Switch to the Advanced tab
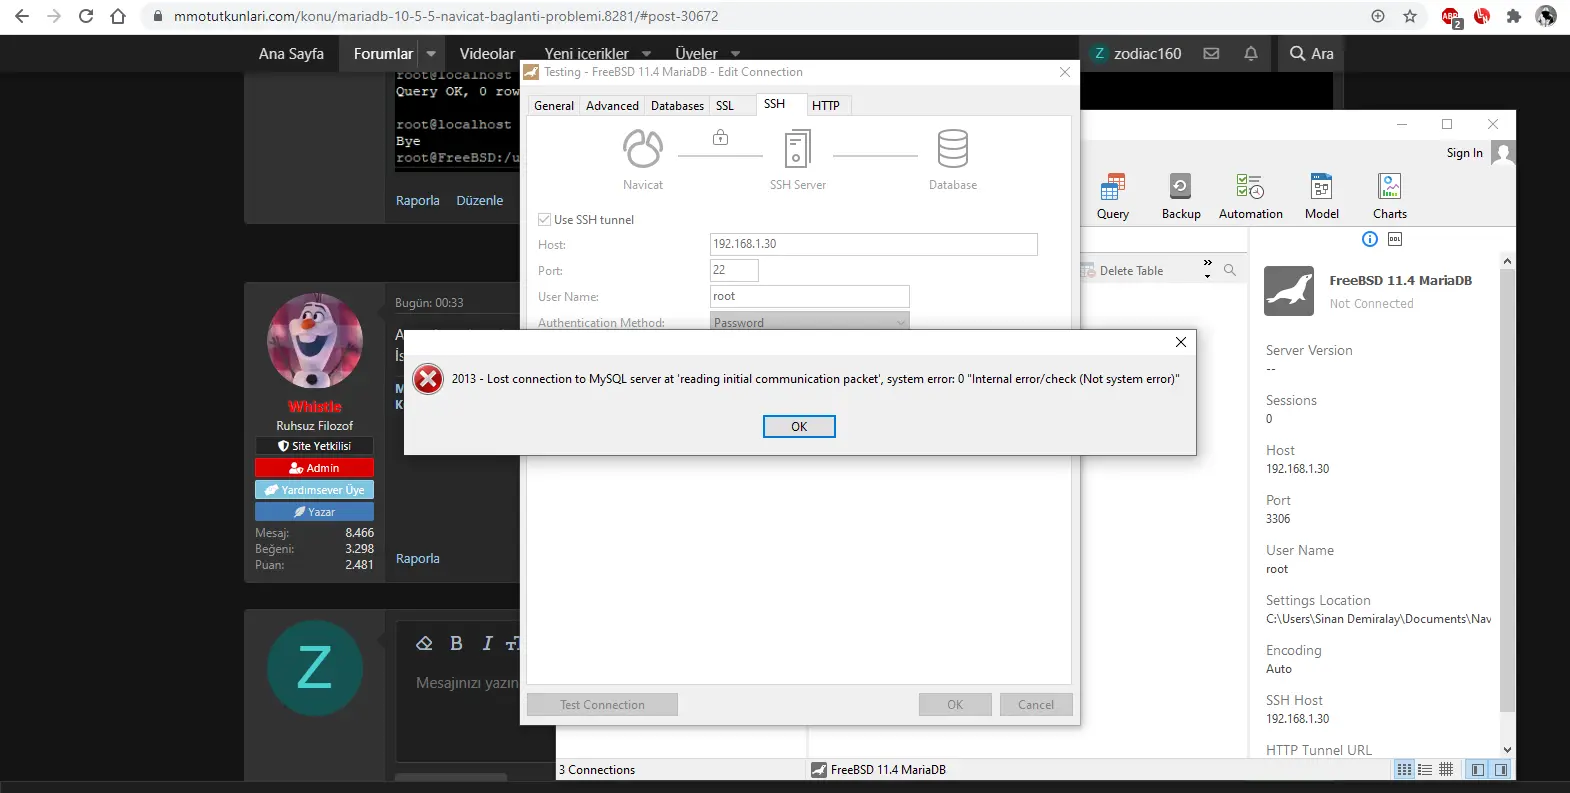Image resolution: width=1570 pixels, height=793 pixels. (612, 105)
